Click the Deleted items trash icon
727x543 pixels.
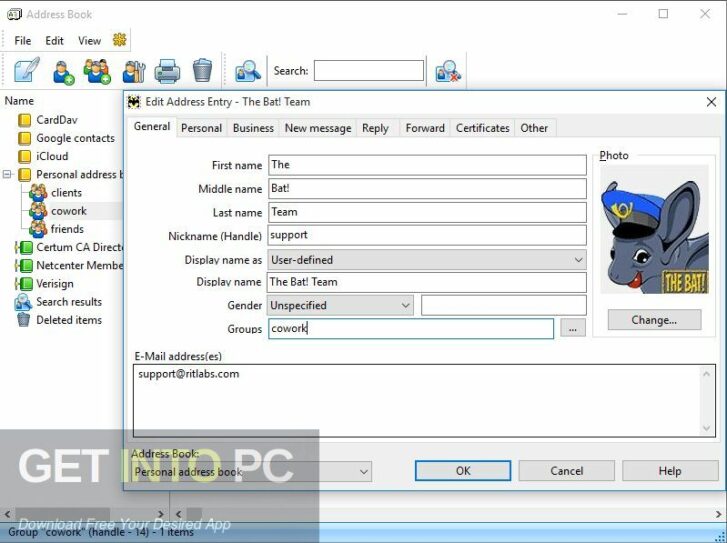23,320
